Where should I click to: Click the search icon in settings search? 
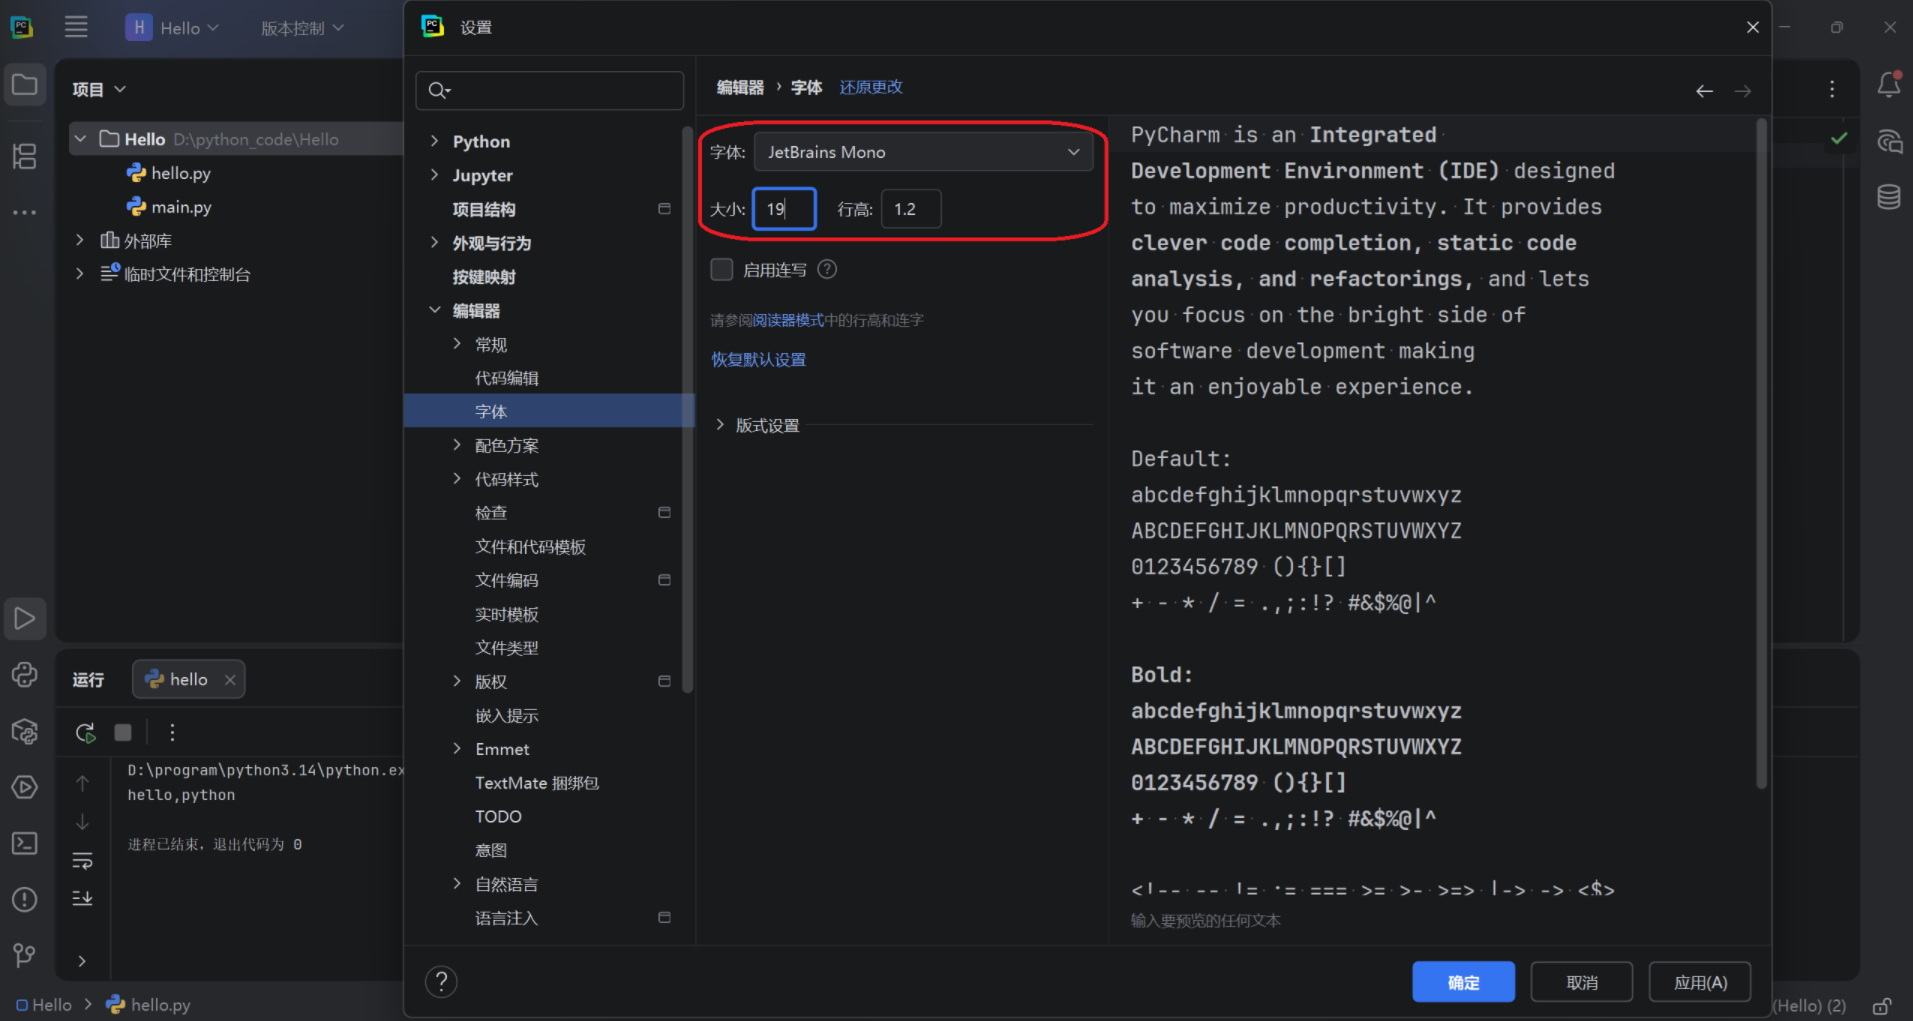click(439, 91)
